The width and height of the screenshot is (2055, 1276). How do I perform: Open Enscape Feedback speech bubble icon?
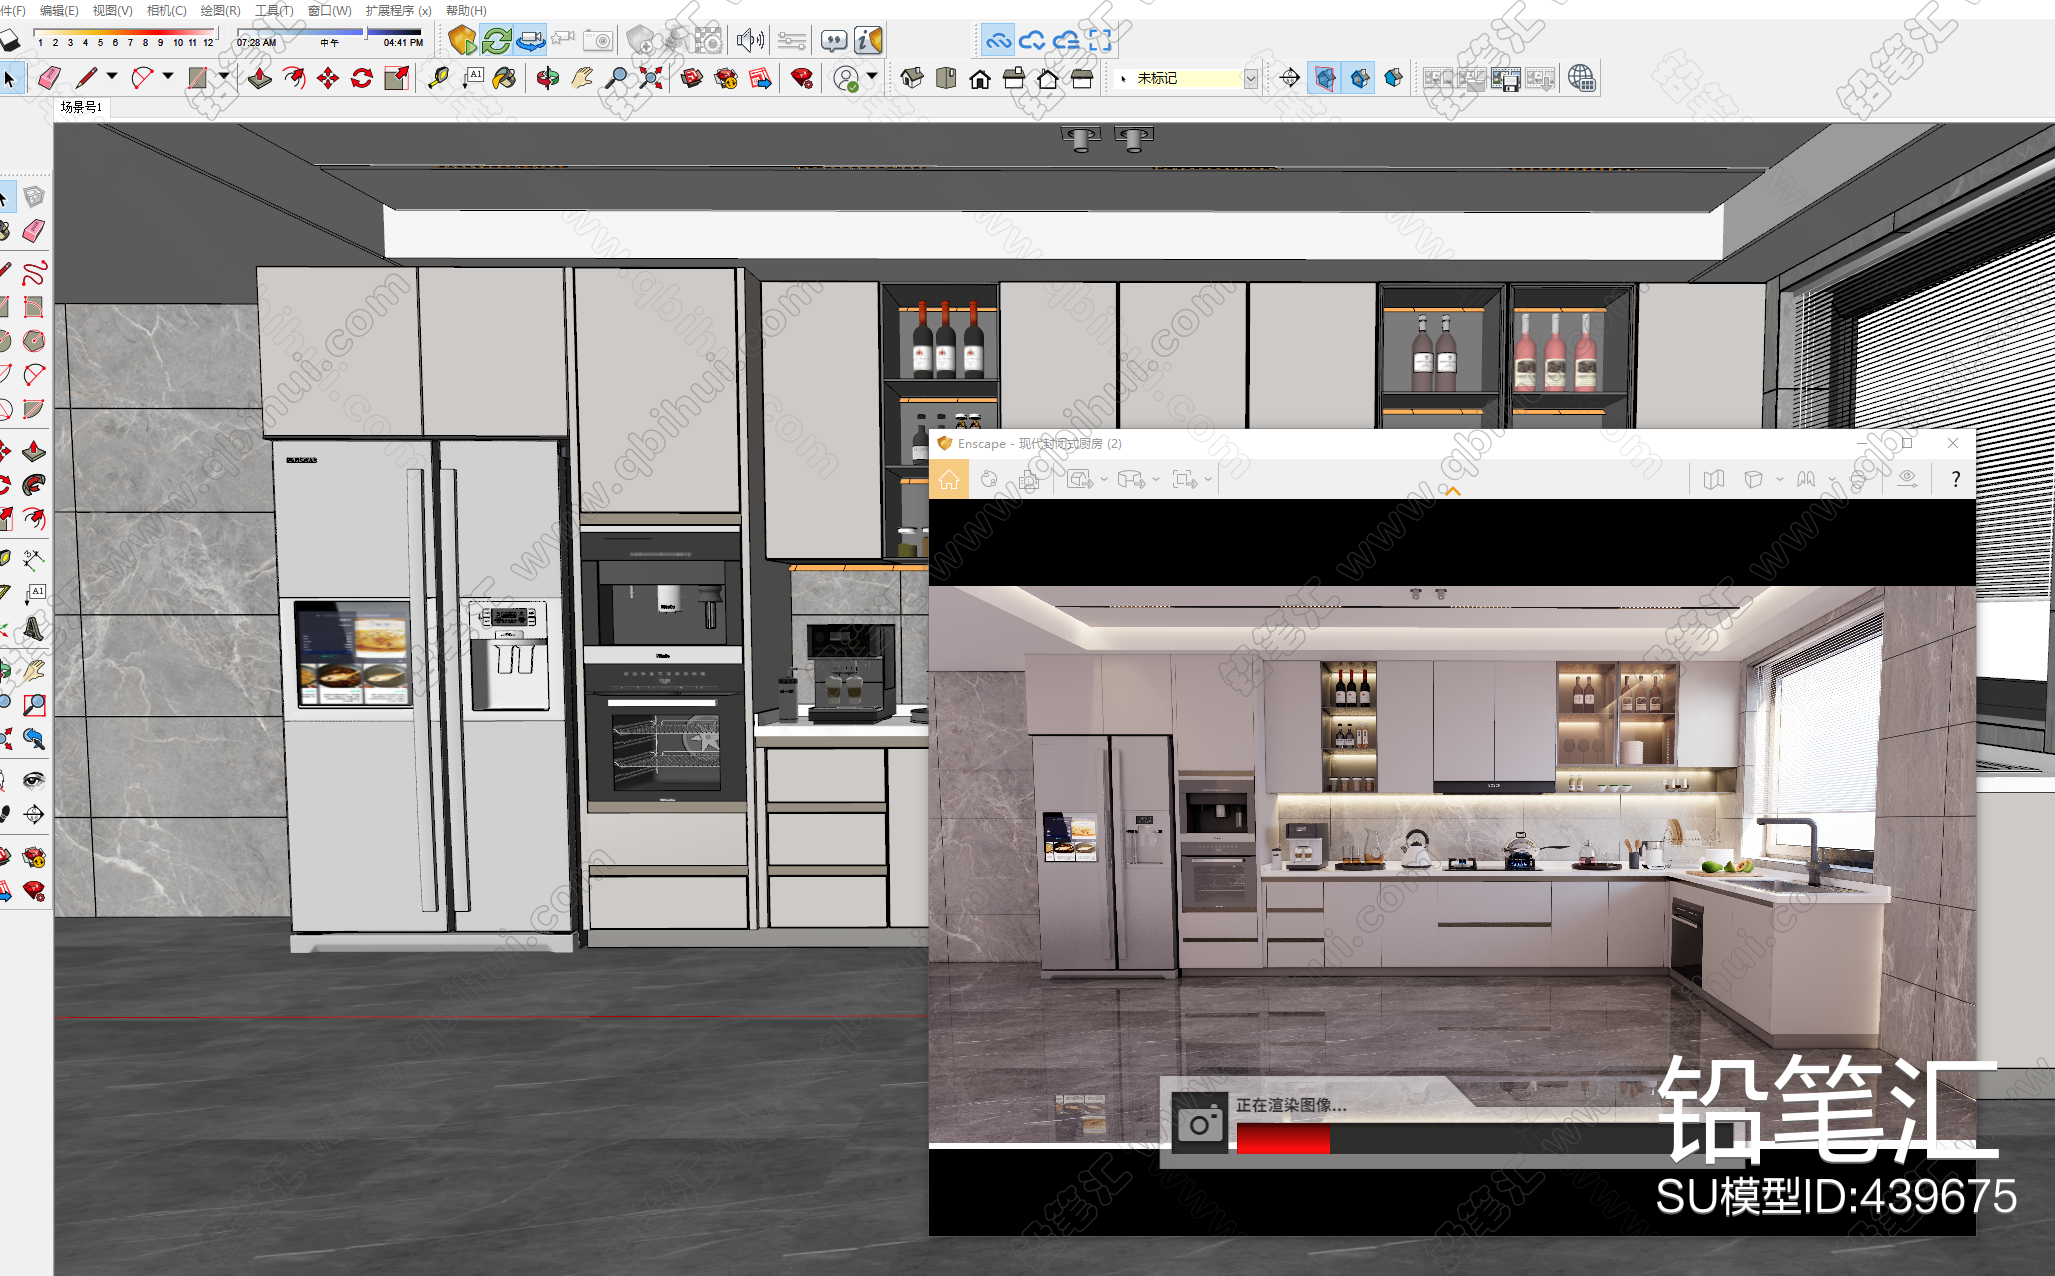(x=834, y=40)
